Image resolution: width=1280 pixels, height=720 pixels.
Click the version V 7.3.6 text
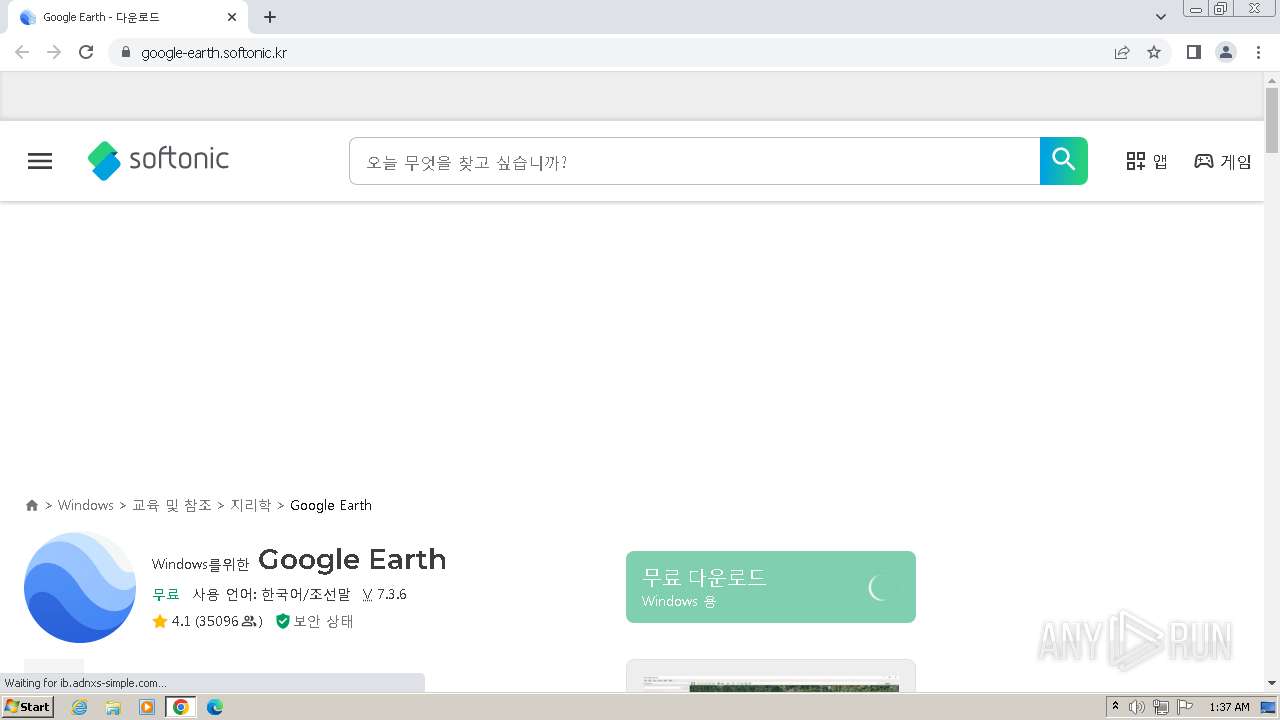385,594
